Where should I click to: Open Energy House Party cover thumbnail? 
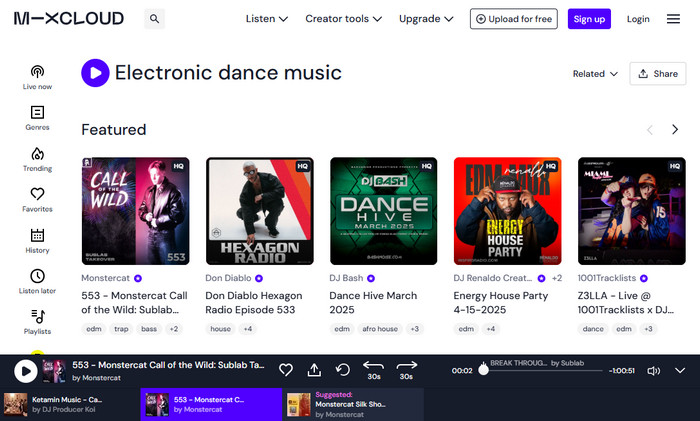[x=508, y=211]
